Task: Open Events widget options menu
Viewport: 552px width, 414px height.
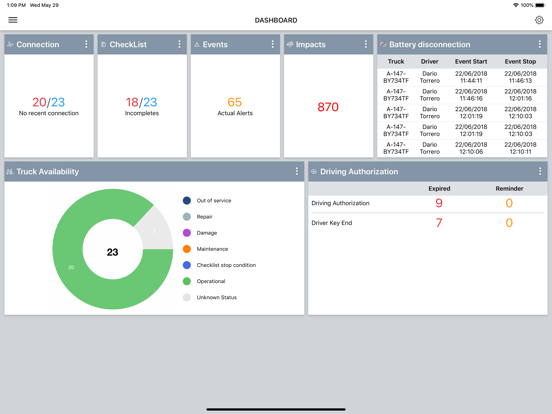Action: [x=272, y=44]
